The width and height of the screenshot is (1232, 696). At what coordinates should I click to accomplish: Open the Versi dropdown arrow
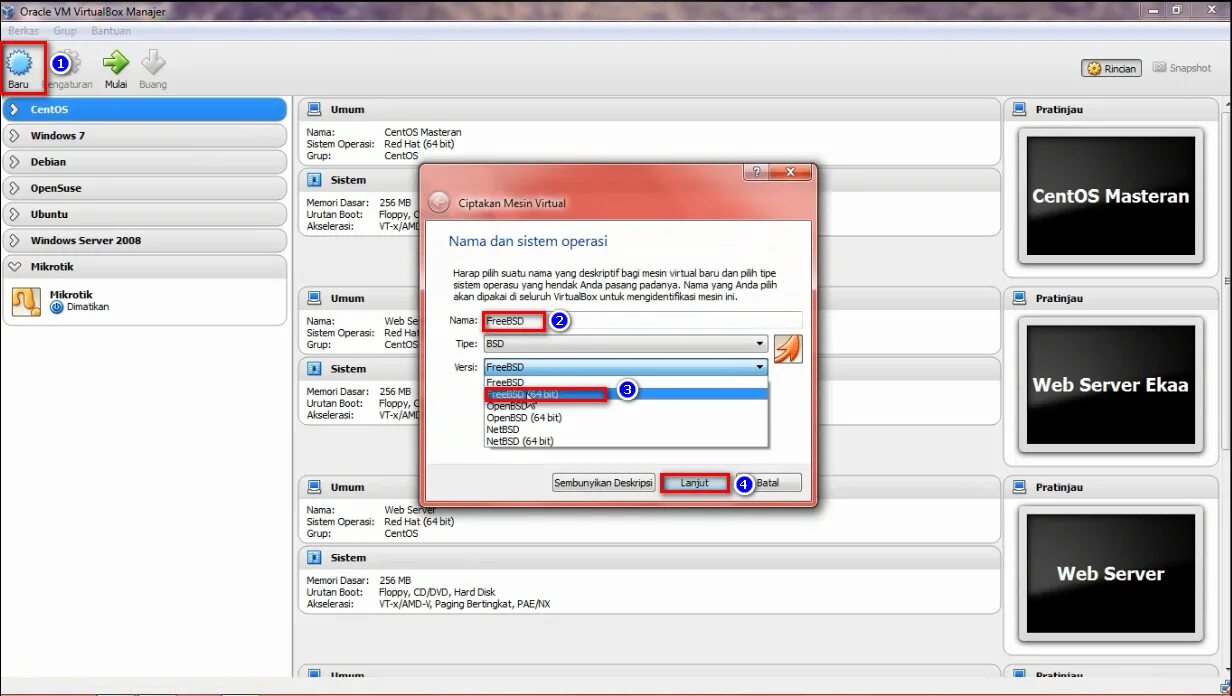(760, 367)
